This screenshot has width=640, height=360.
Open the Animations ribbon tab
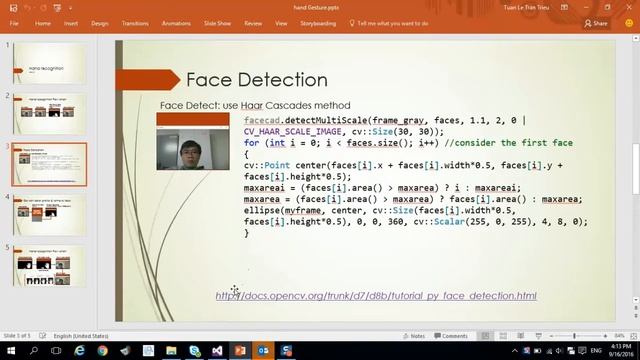click(x=176, y=23)
